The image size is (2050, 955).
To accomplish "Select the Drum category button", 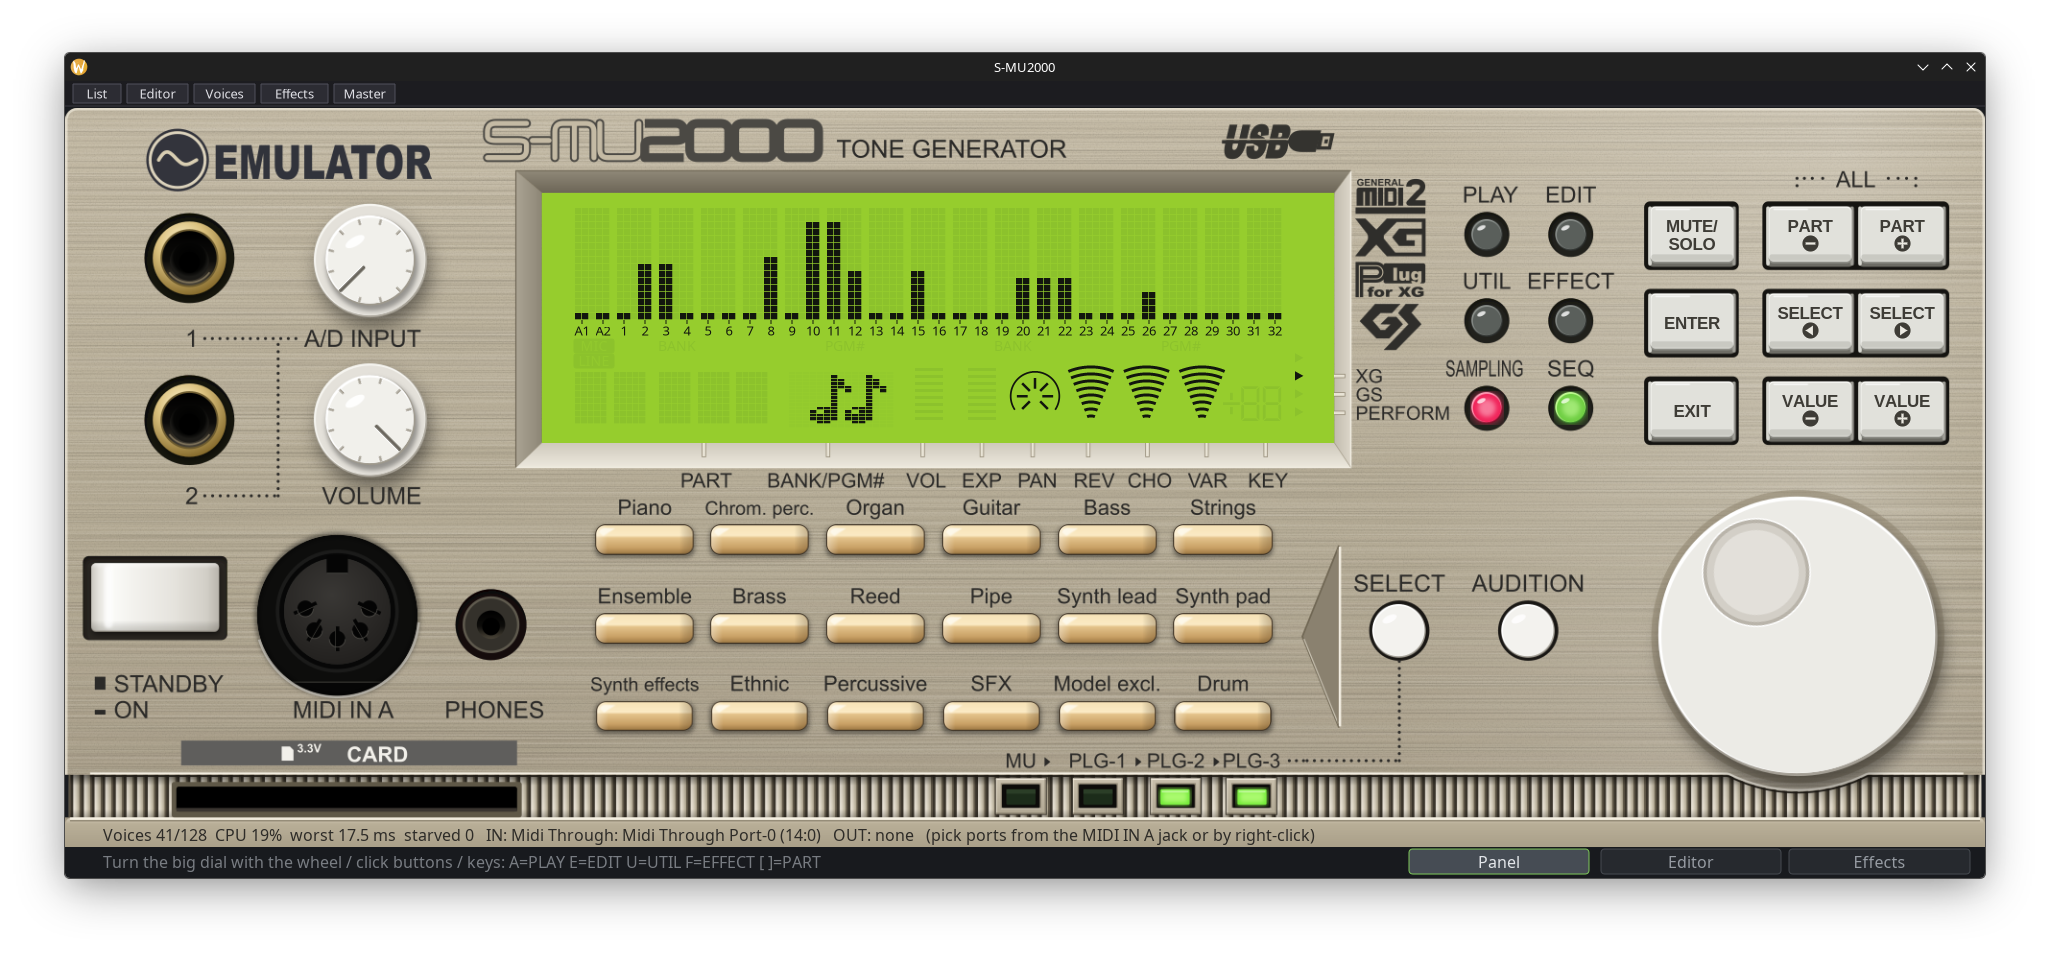I will (x=1222, y=716).
